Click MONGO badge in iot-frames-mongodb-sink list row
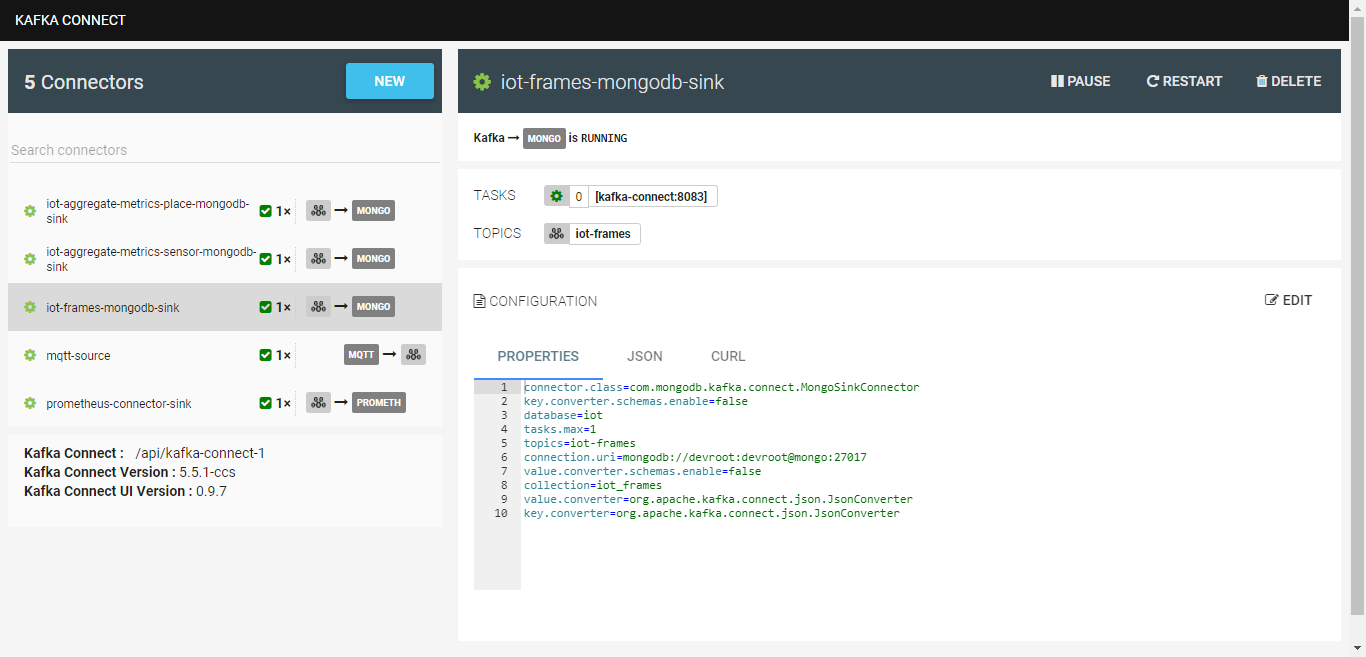 [374, 307]
